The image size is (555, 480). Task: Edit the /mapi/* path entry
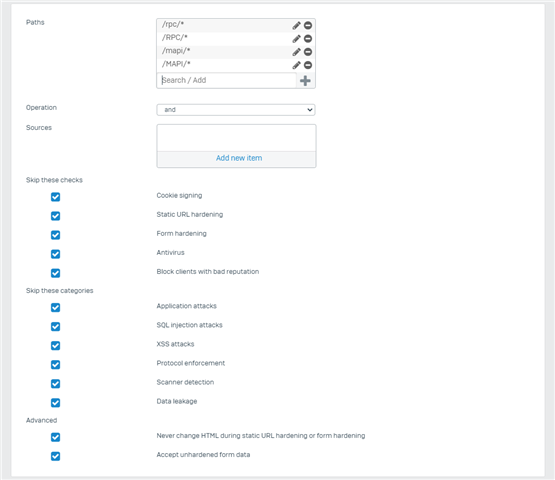(x=296, y=52)
